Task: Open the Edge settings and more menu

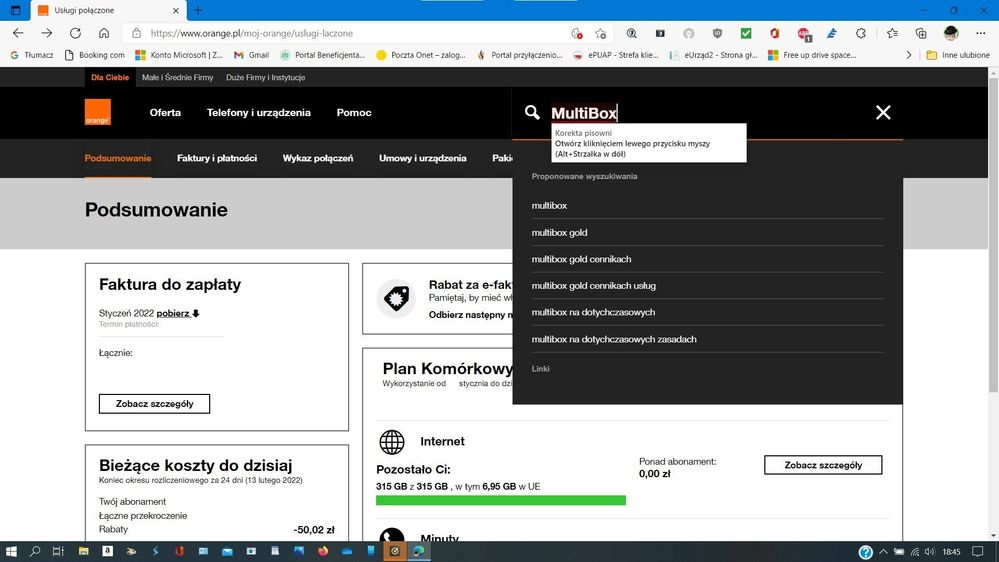Action: click(x=979, y=33)
